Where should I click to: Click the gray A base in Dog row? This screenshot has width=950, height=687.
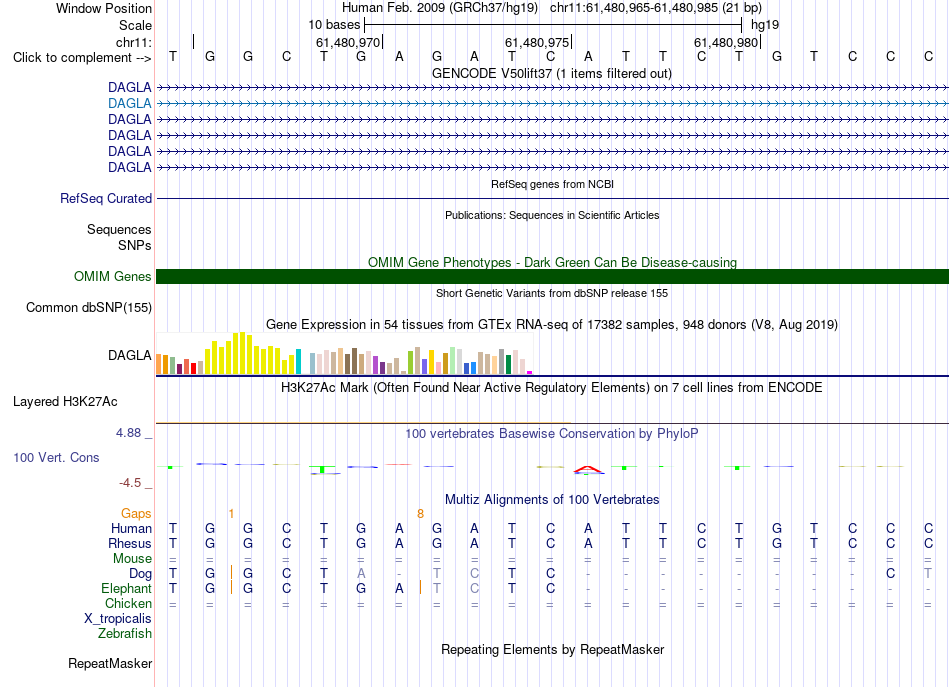pyautogui.click(x=361, y=574)
